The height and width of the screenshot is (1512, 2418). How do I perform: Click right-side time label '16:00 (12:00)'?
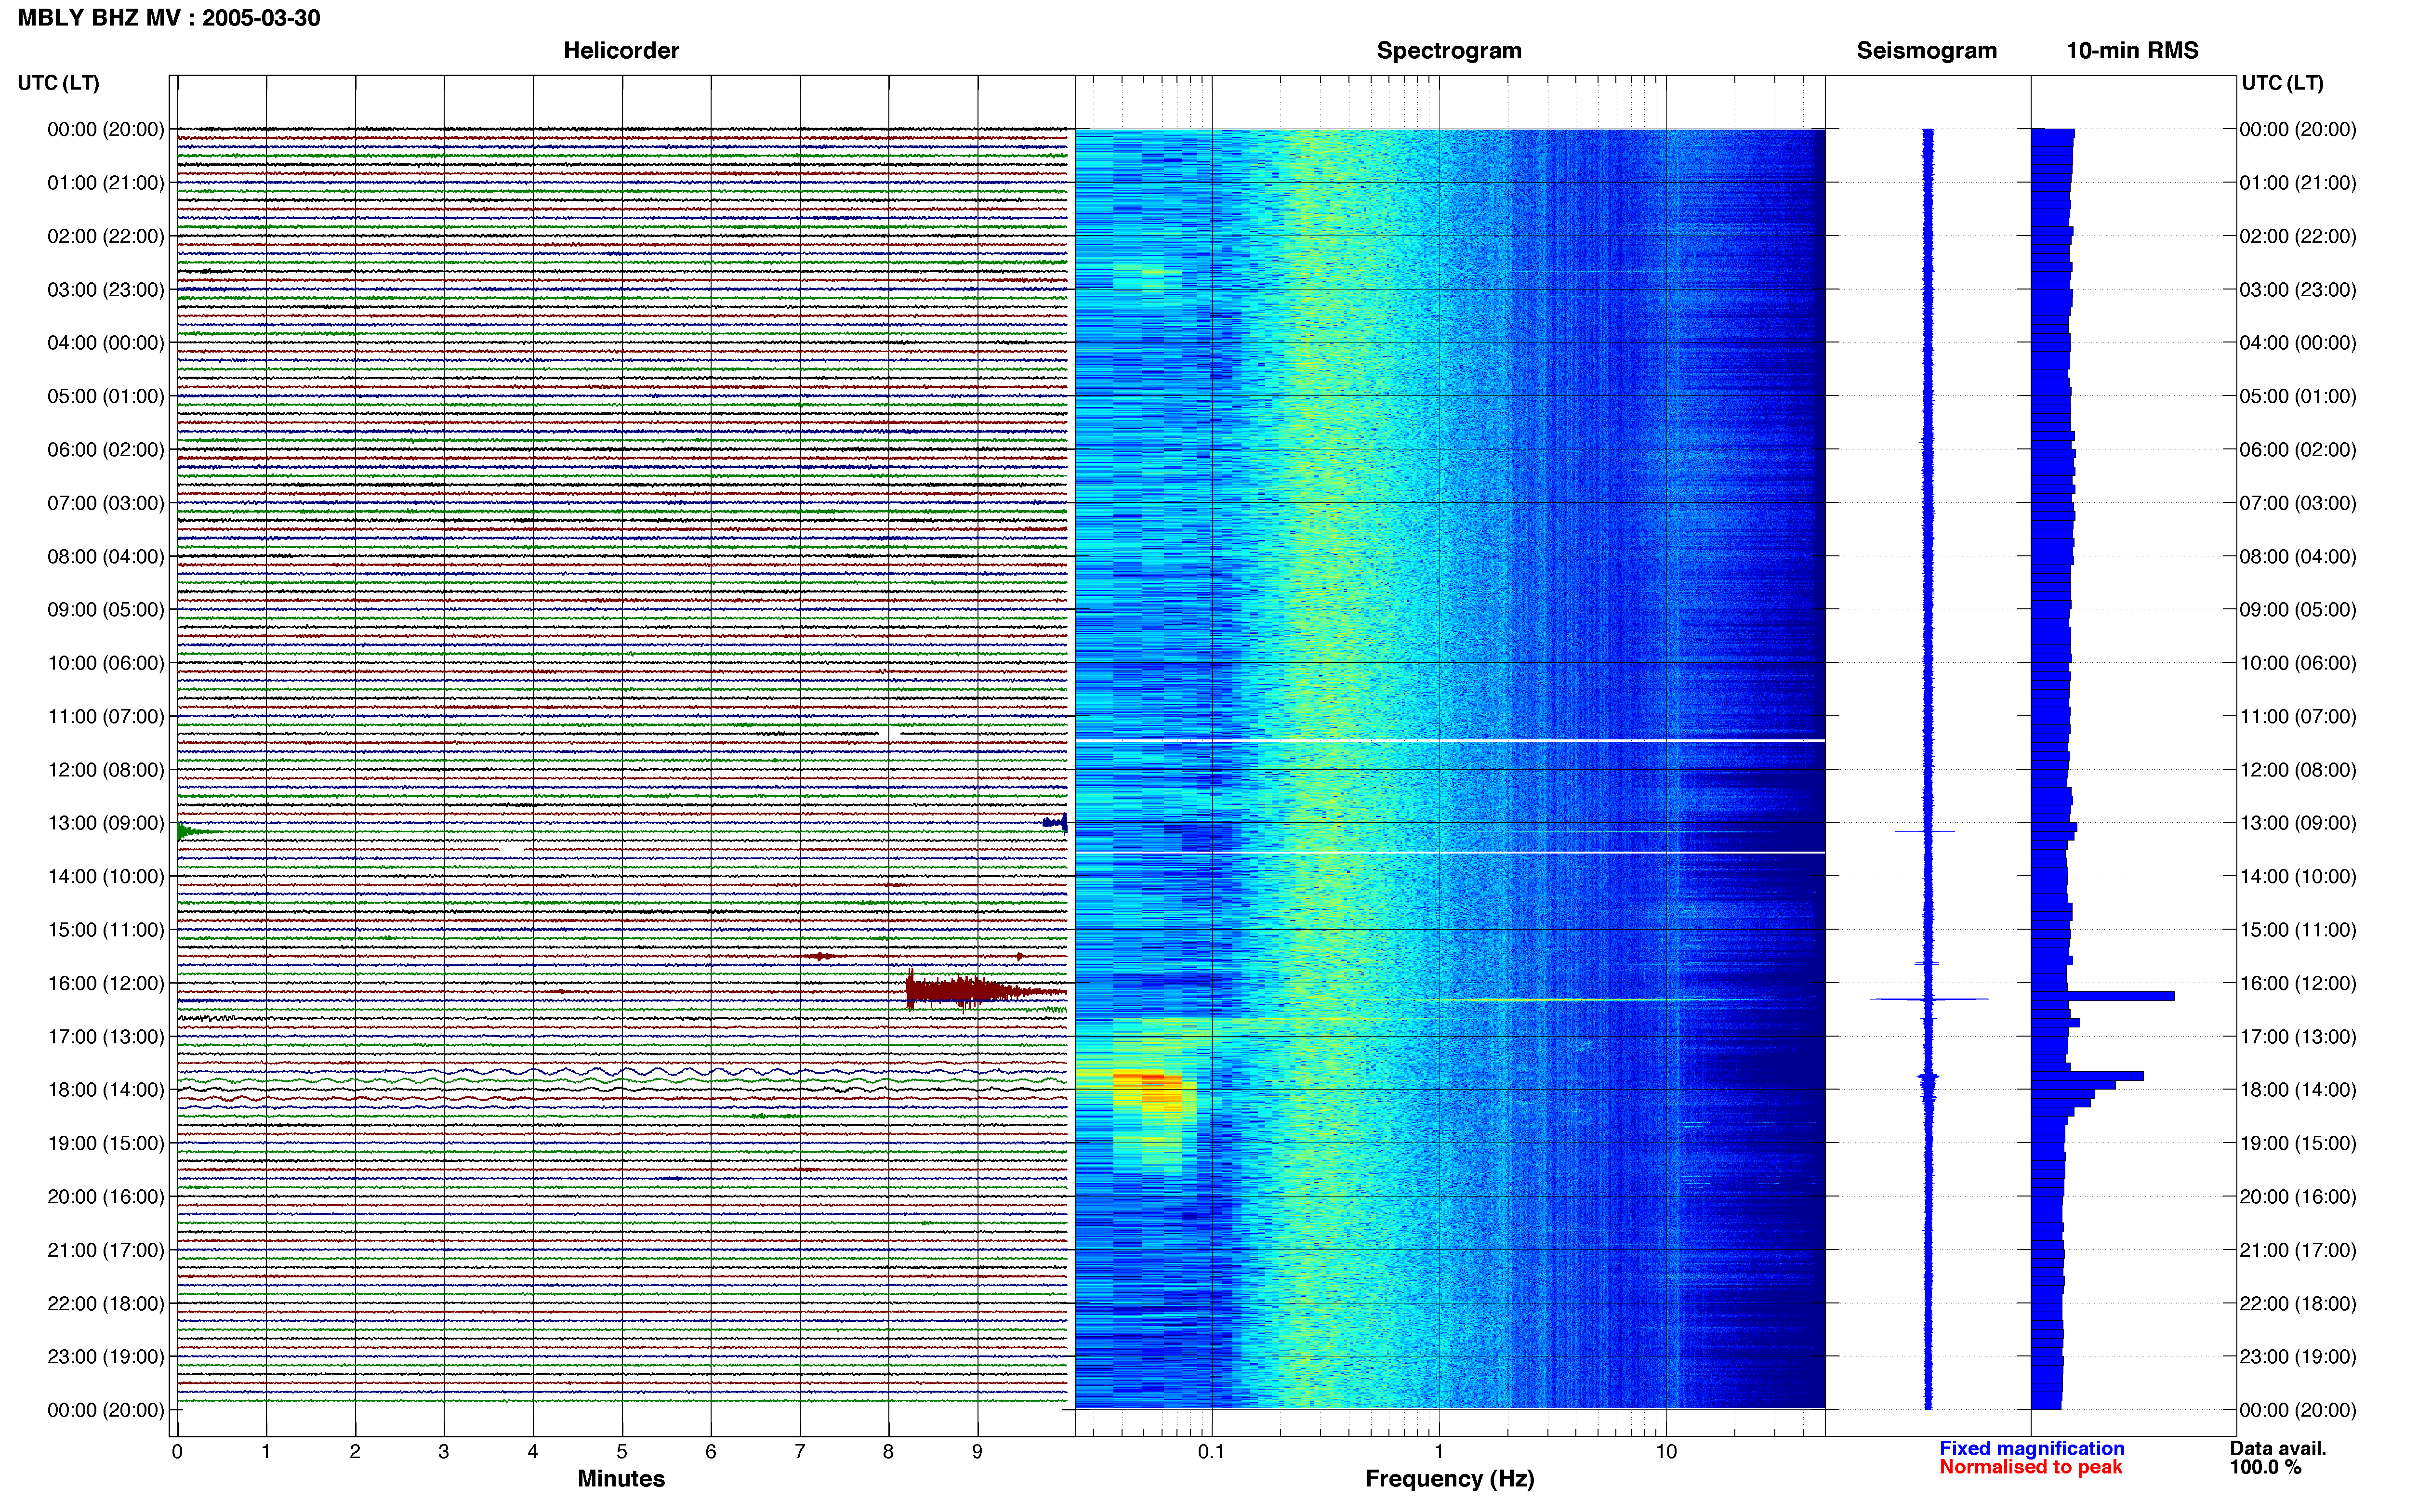(2298, 983)
